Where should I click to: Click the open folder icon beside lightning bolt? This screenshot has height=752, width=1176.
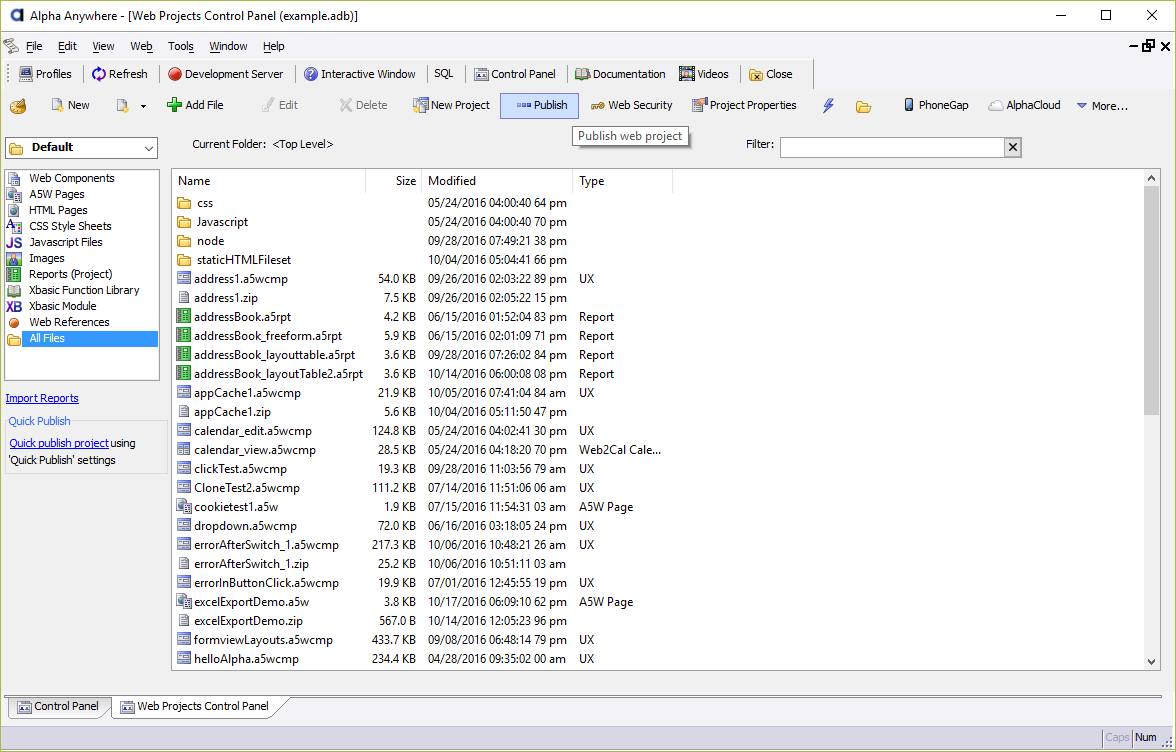863,106
